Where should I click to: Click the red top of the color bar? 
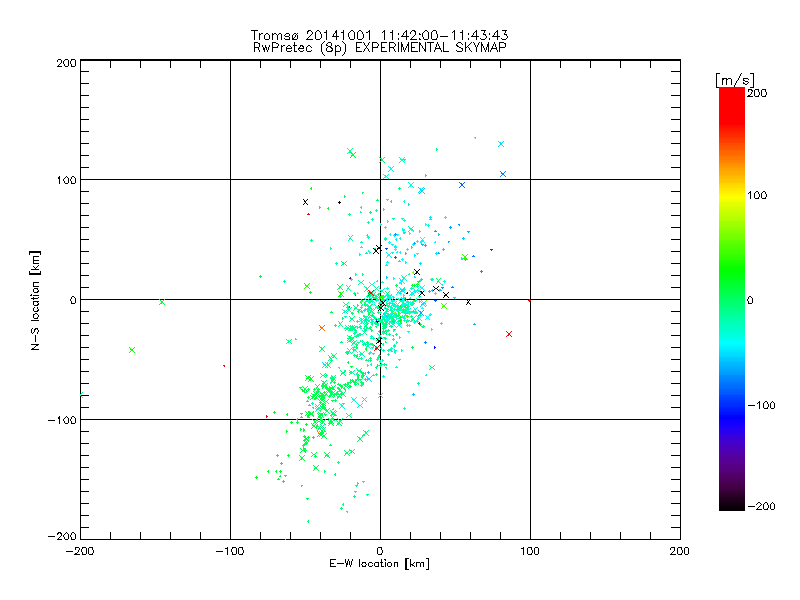tap(732, 95)
